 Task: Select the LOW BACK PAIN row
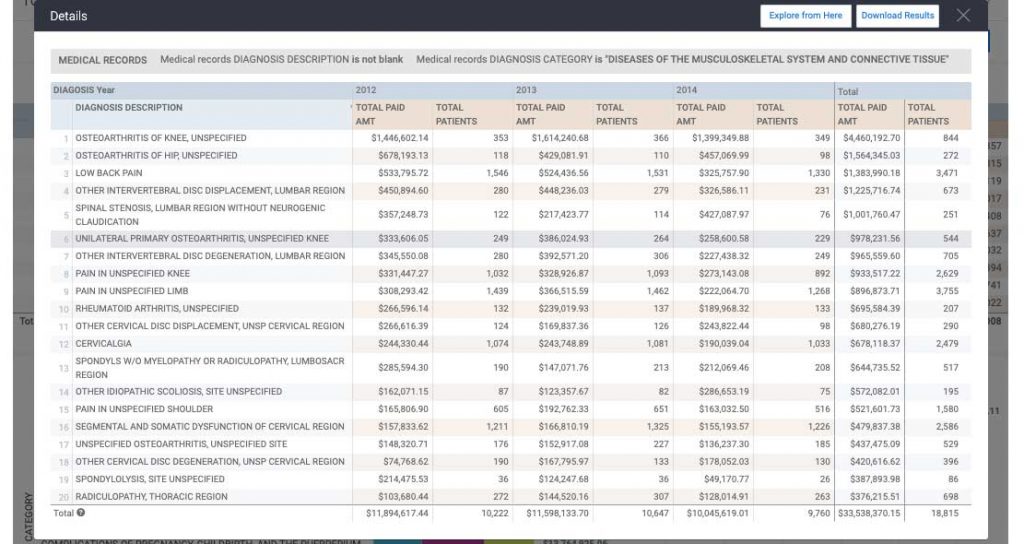tap(511, 173)
